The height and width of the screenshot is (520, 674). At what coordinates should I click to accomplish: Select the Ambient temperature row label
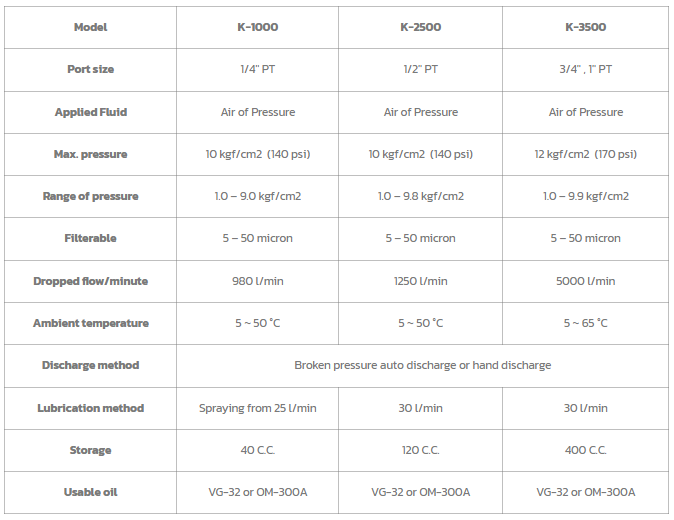coord(90,323)
